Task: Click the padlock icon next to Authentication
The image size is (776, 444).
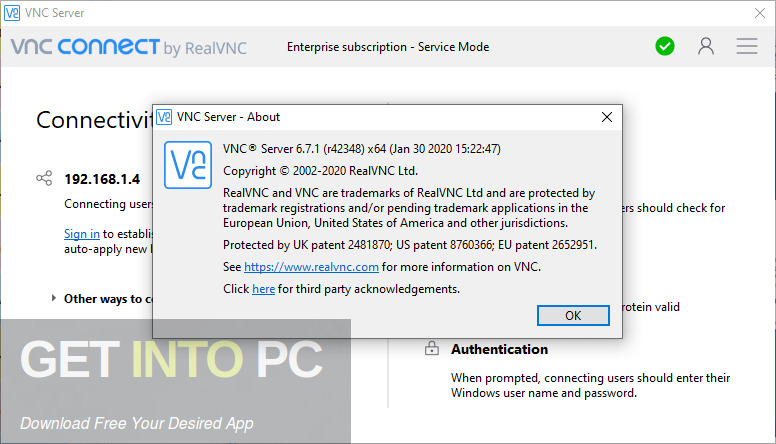Action: pyautogui.click(x=432, y=348)
